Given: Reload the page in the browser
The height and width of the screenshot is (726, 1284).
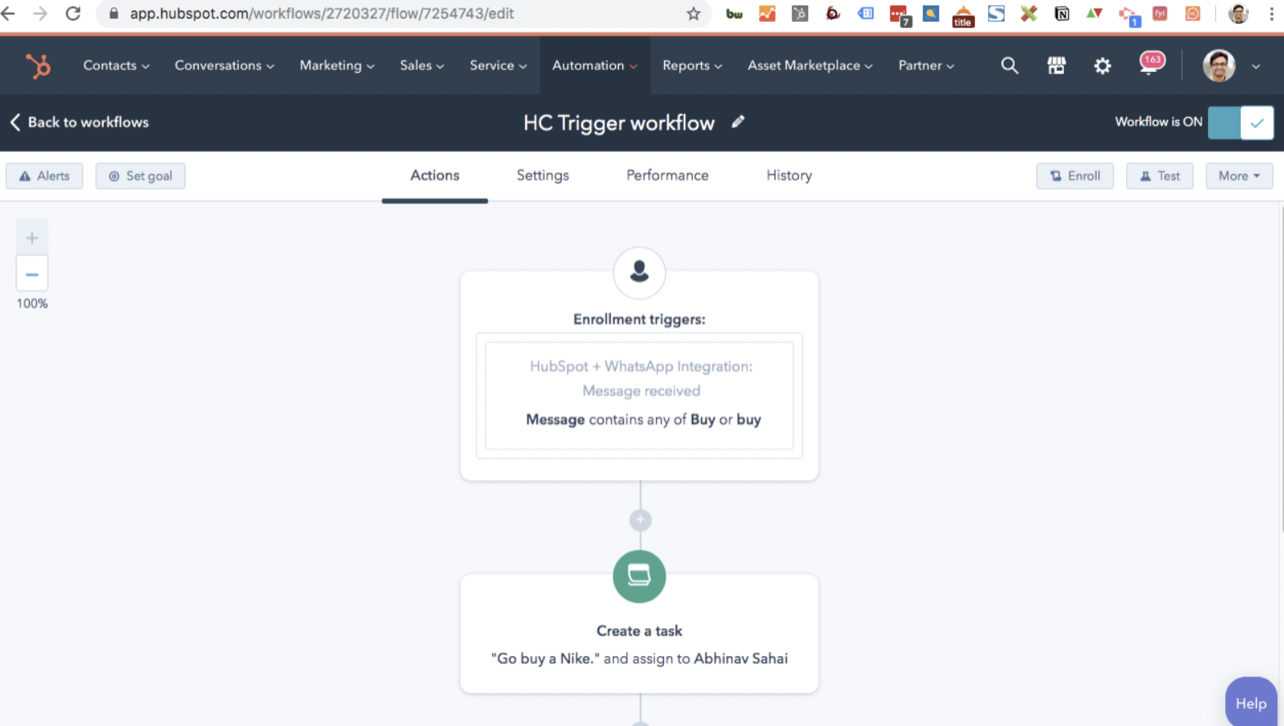Looking at the screenshot, I should pyautogui.click(x=73, y=14).
